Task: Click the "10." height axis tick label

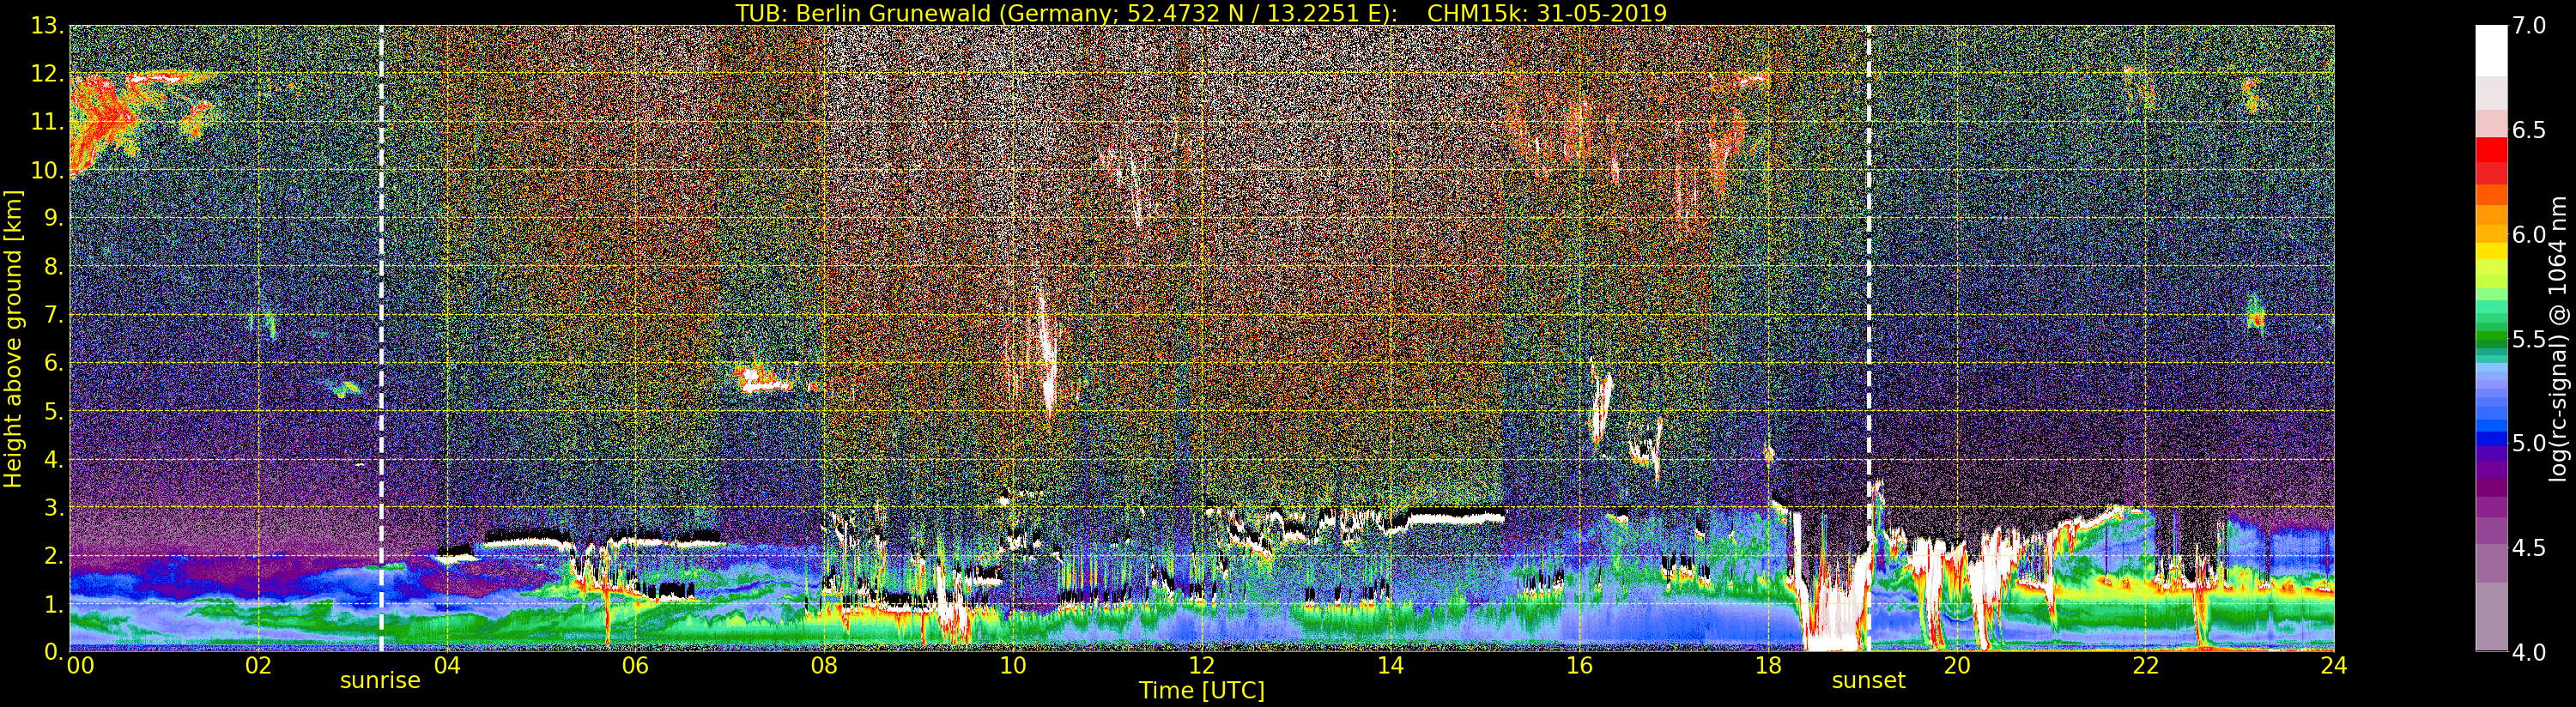Action: (x=48, y=170)
